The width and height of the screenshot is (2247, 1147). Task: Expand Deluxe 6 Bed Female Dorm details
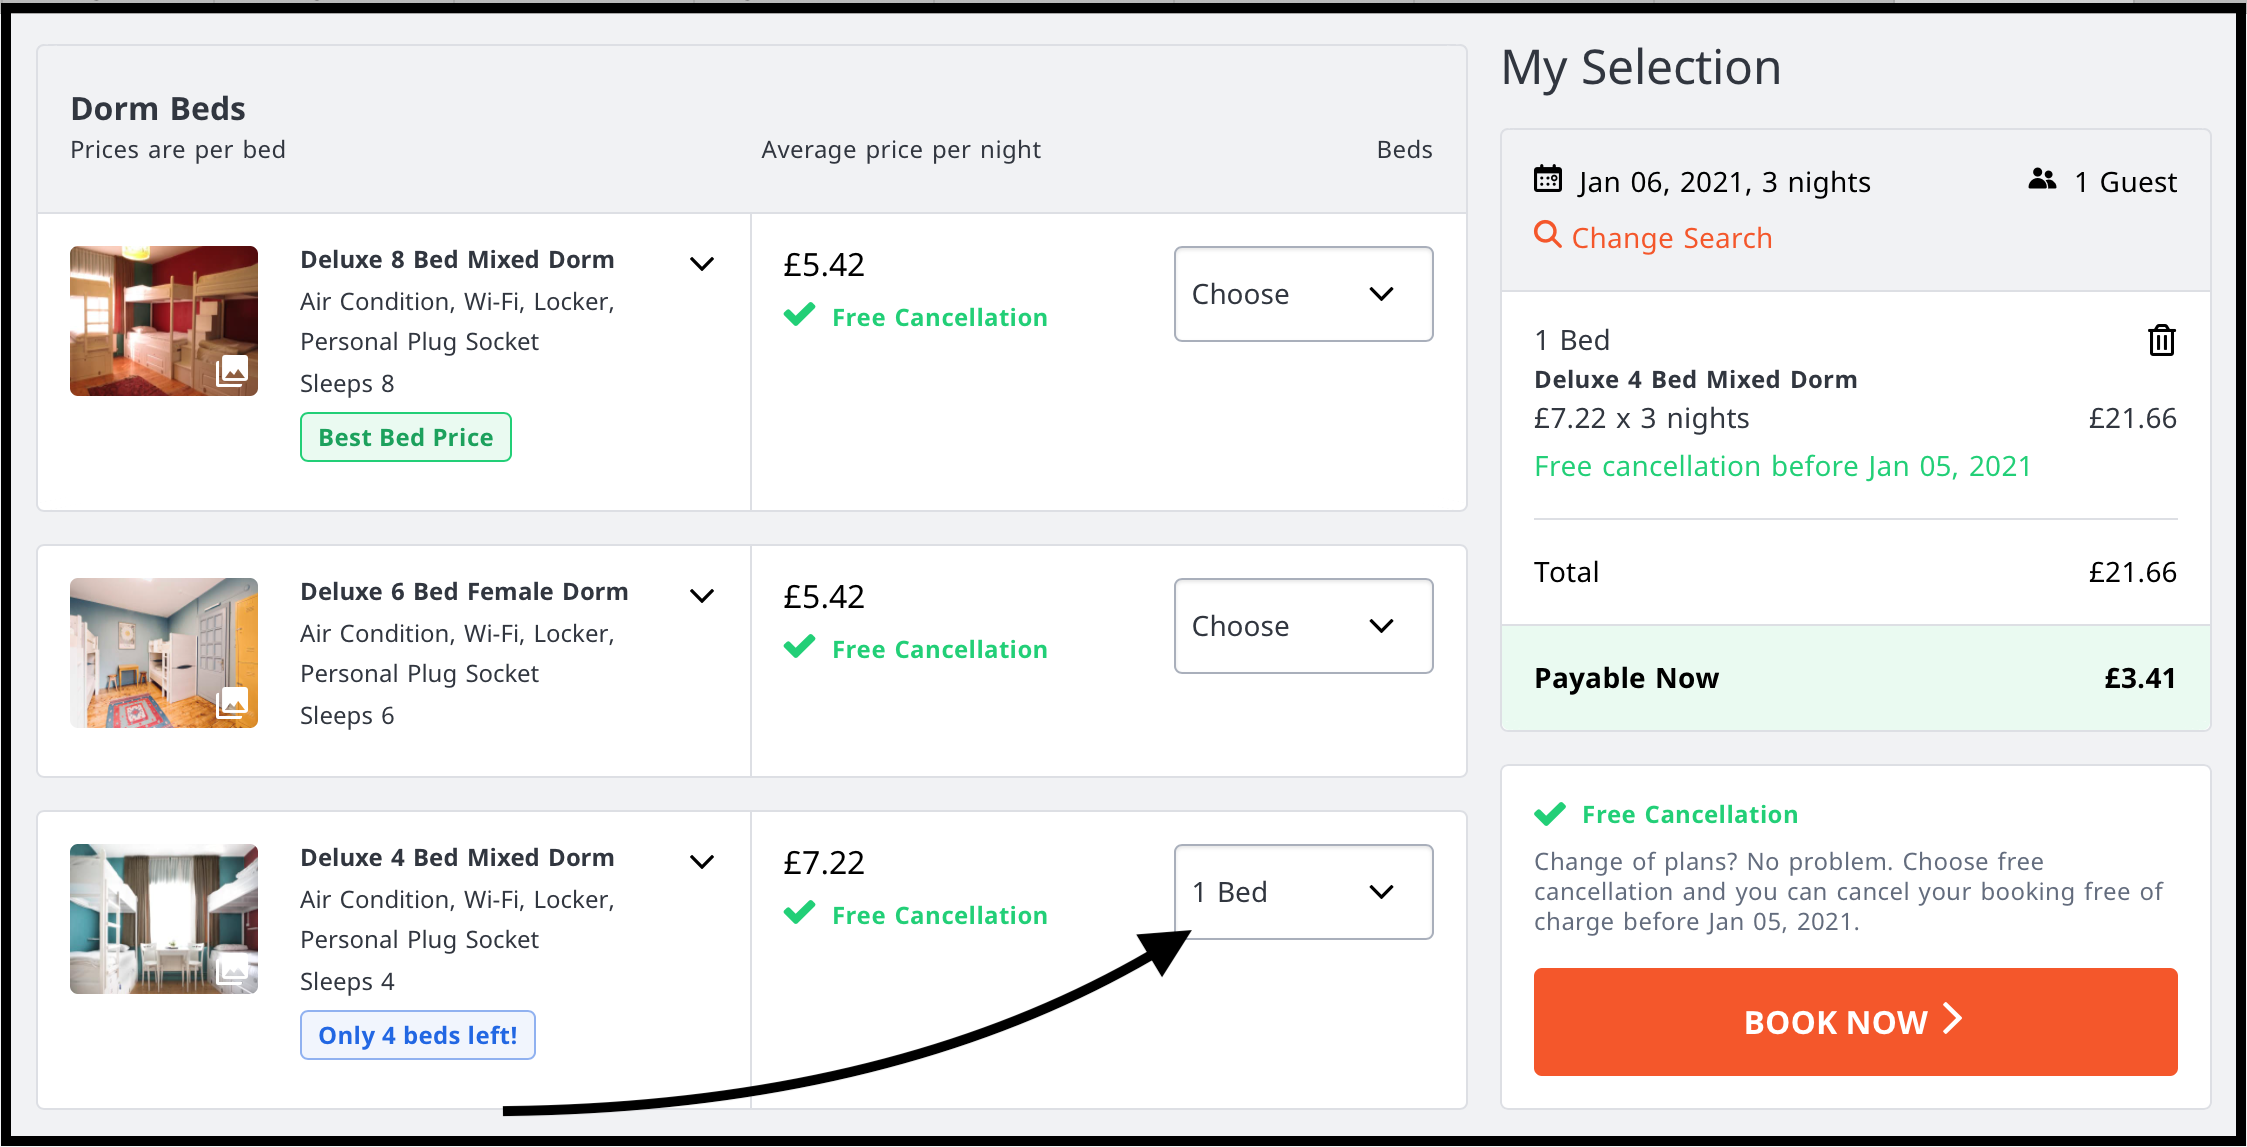click(702, 596)
